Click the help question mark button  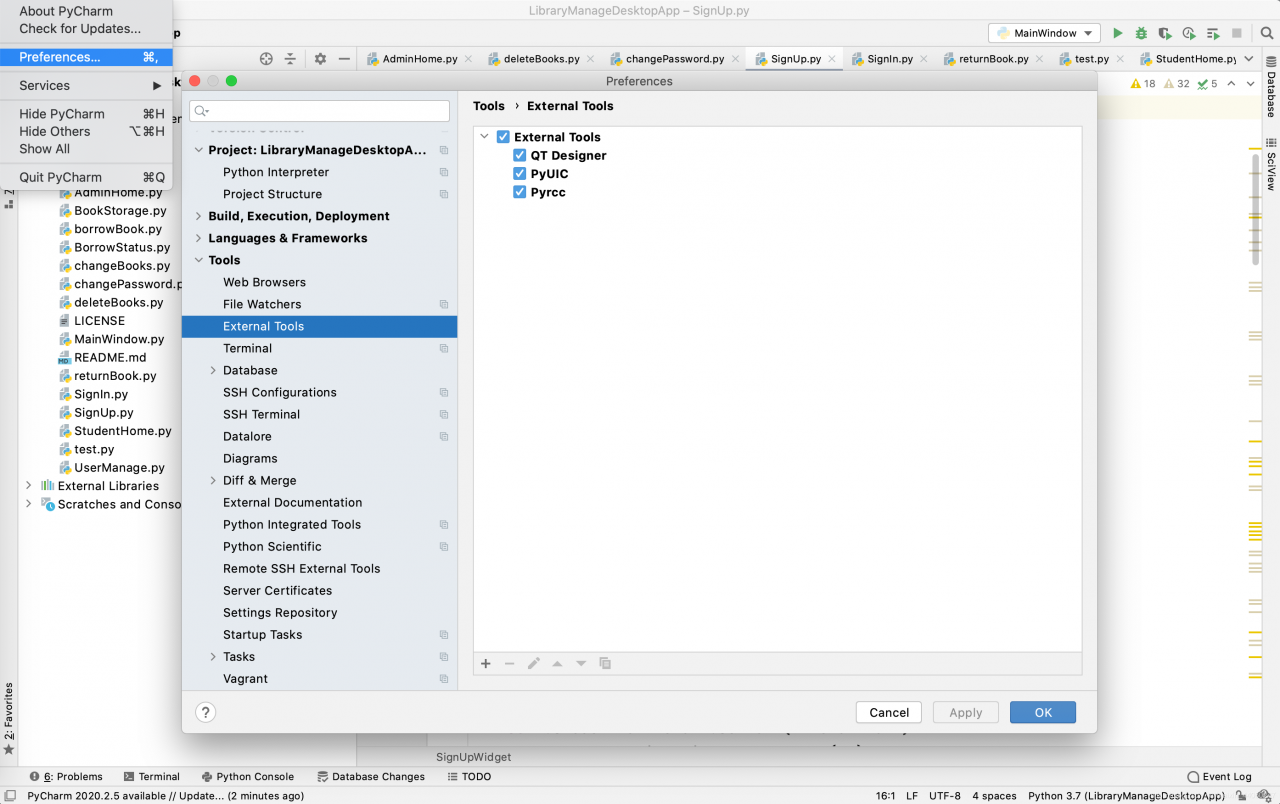tap(206, 713)
